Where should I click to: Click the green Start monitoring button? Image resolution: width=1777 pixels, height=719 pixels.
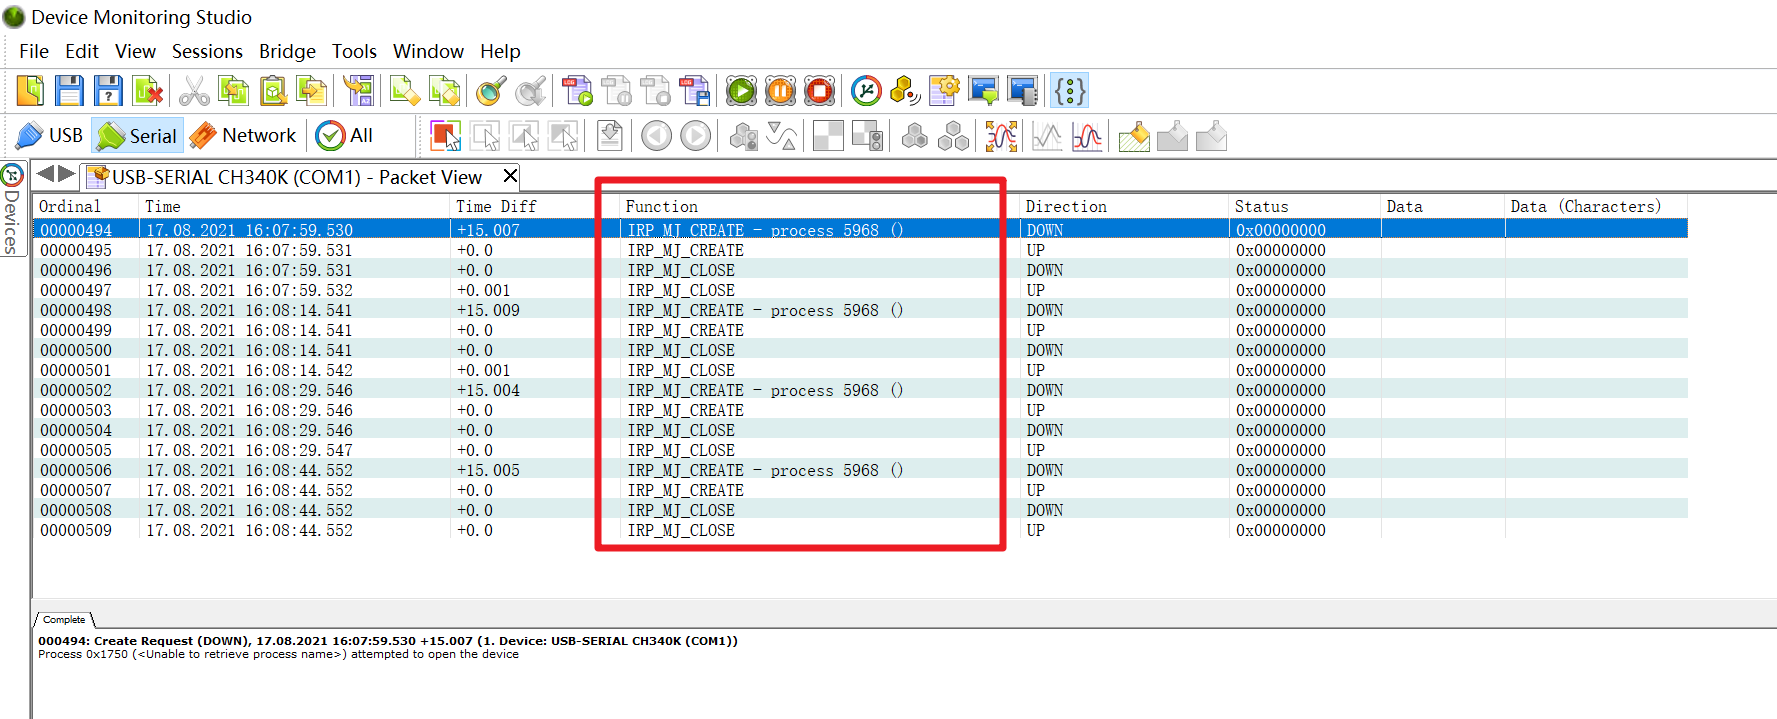(x=741, y=91)
